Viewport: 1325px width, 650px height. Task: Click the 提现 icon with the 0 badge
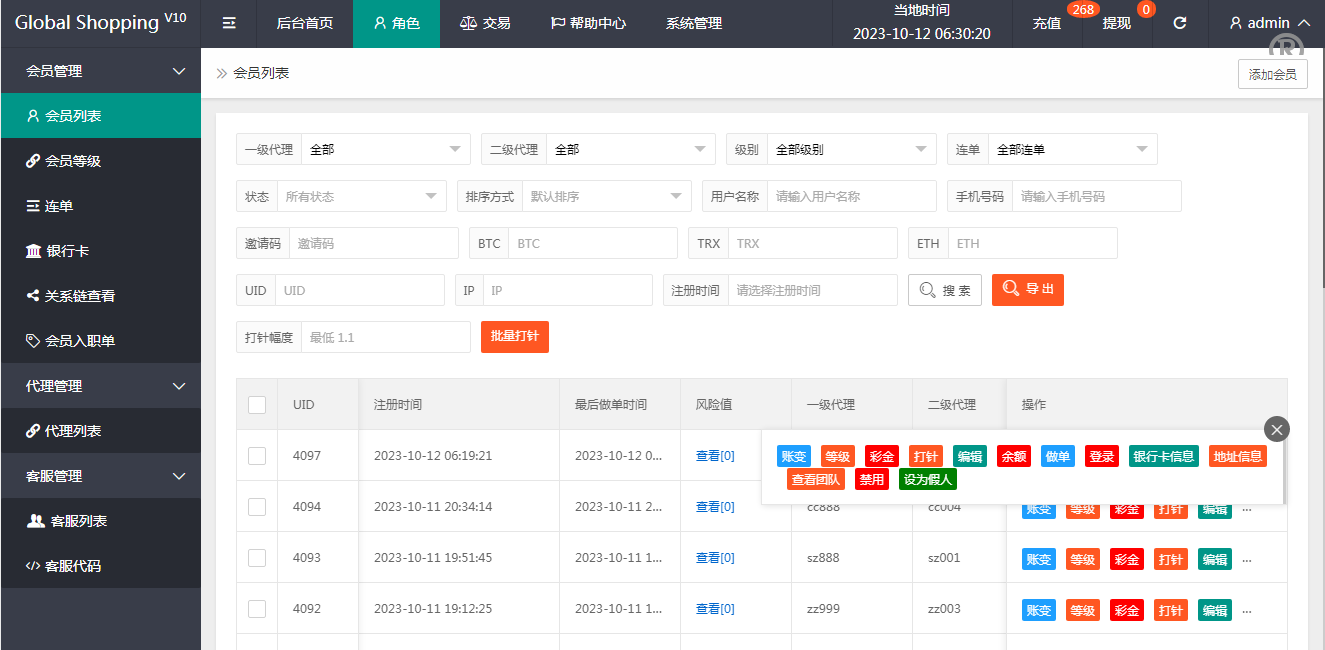coord(1116,25)
